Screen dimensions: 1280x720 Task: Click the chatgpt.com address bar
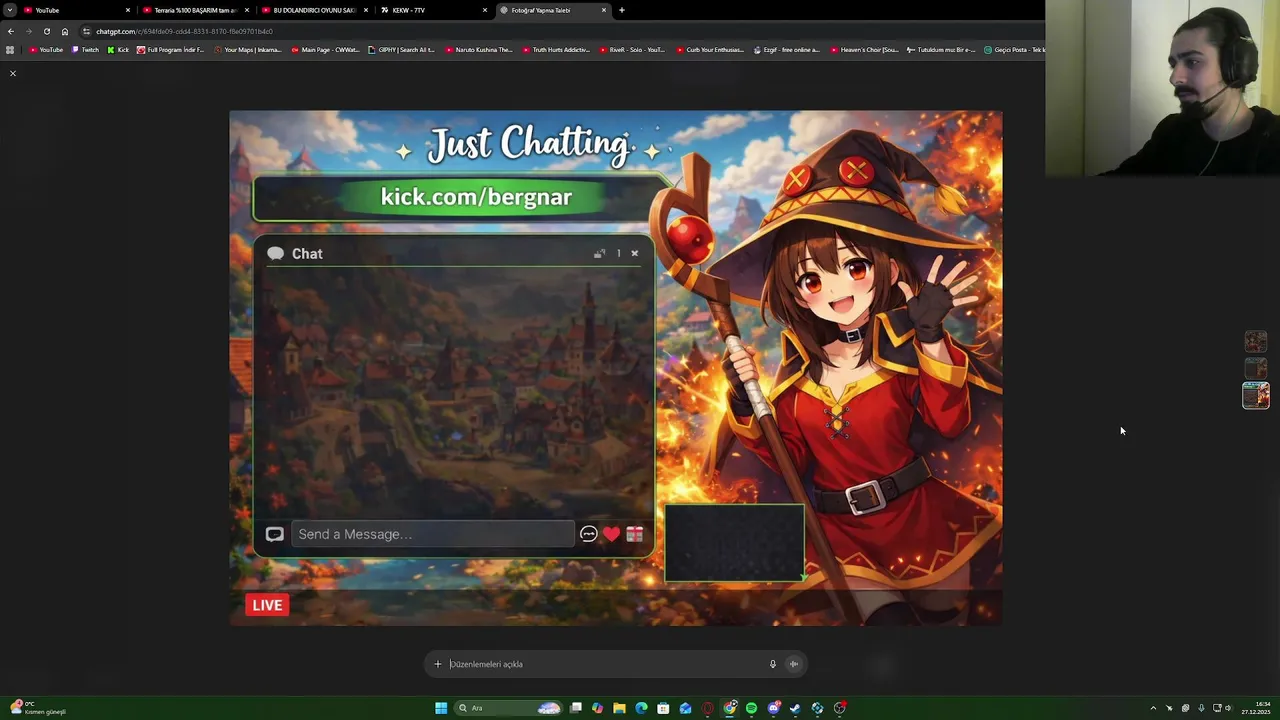(560, 31)
